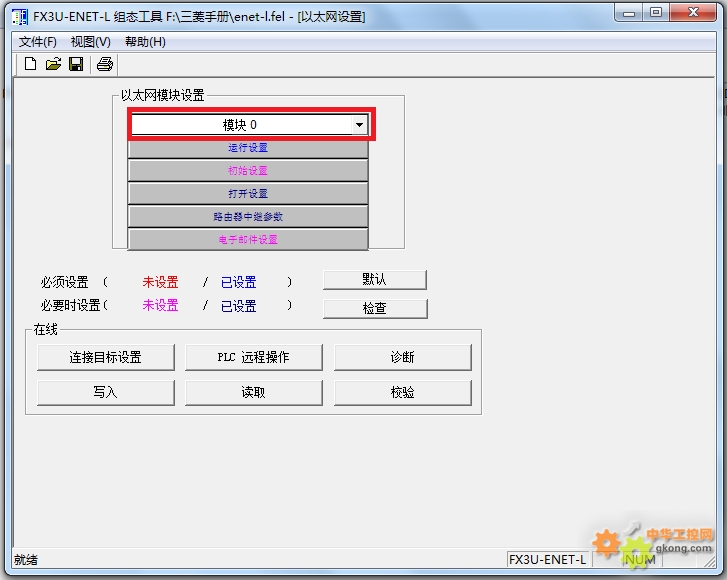The height and width of the screenshot is (580, 727).
Task: Print using the printer toolbar icon
Action: (105, 64)
